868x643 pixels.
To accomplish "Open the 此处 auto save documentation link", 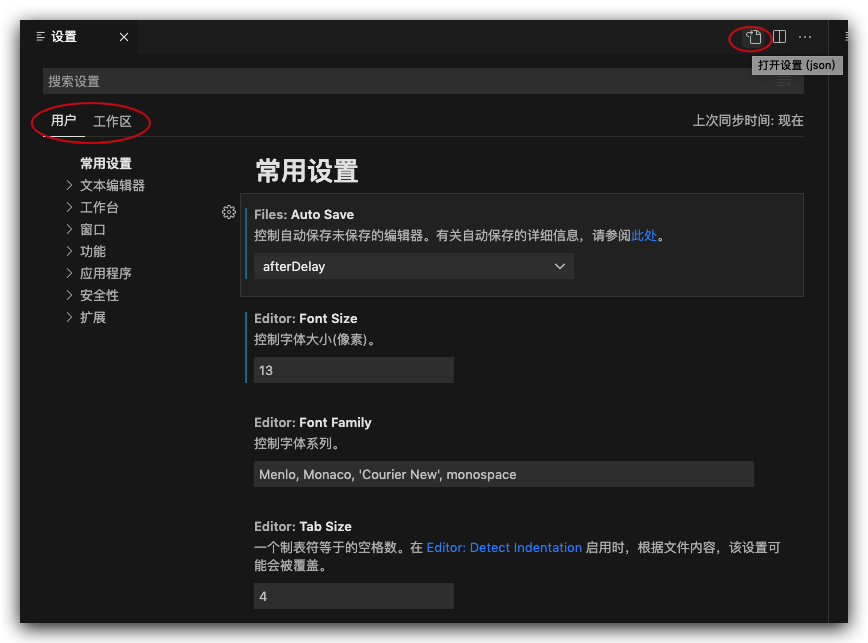I will [646, 236].
